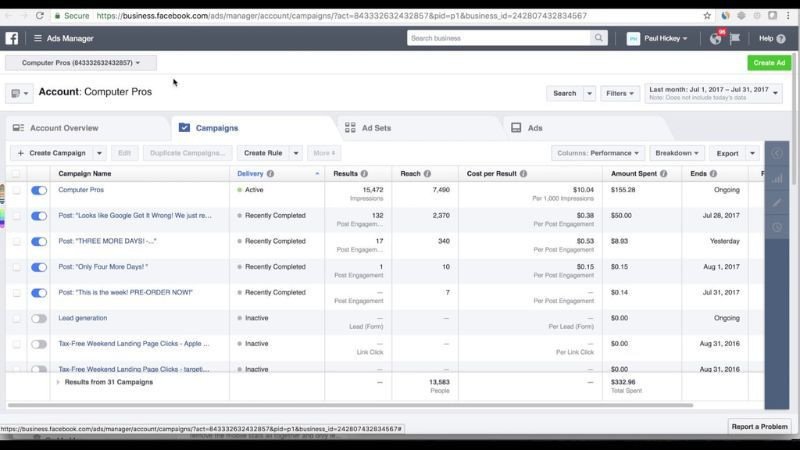Click the Search button

(x=565, y=93)
